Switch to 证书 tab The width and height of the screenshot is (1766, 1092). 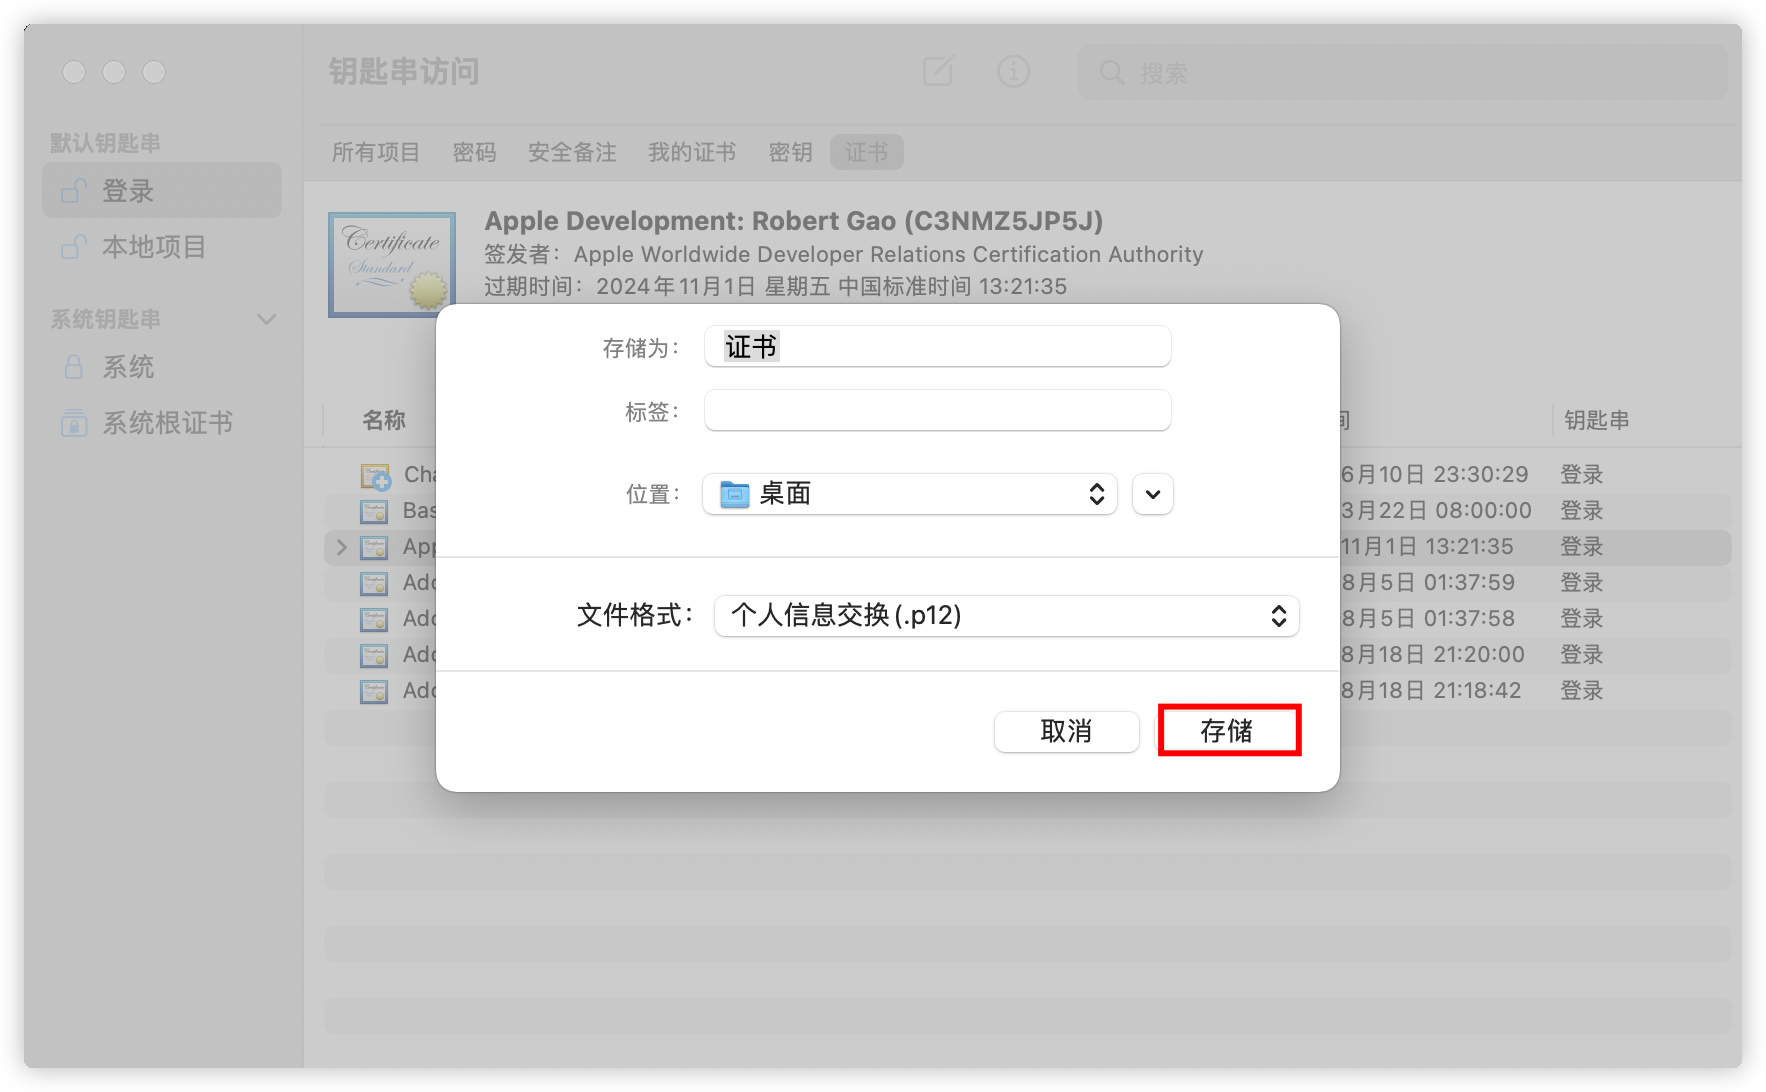click(x=866, y=152)
